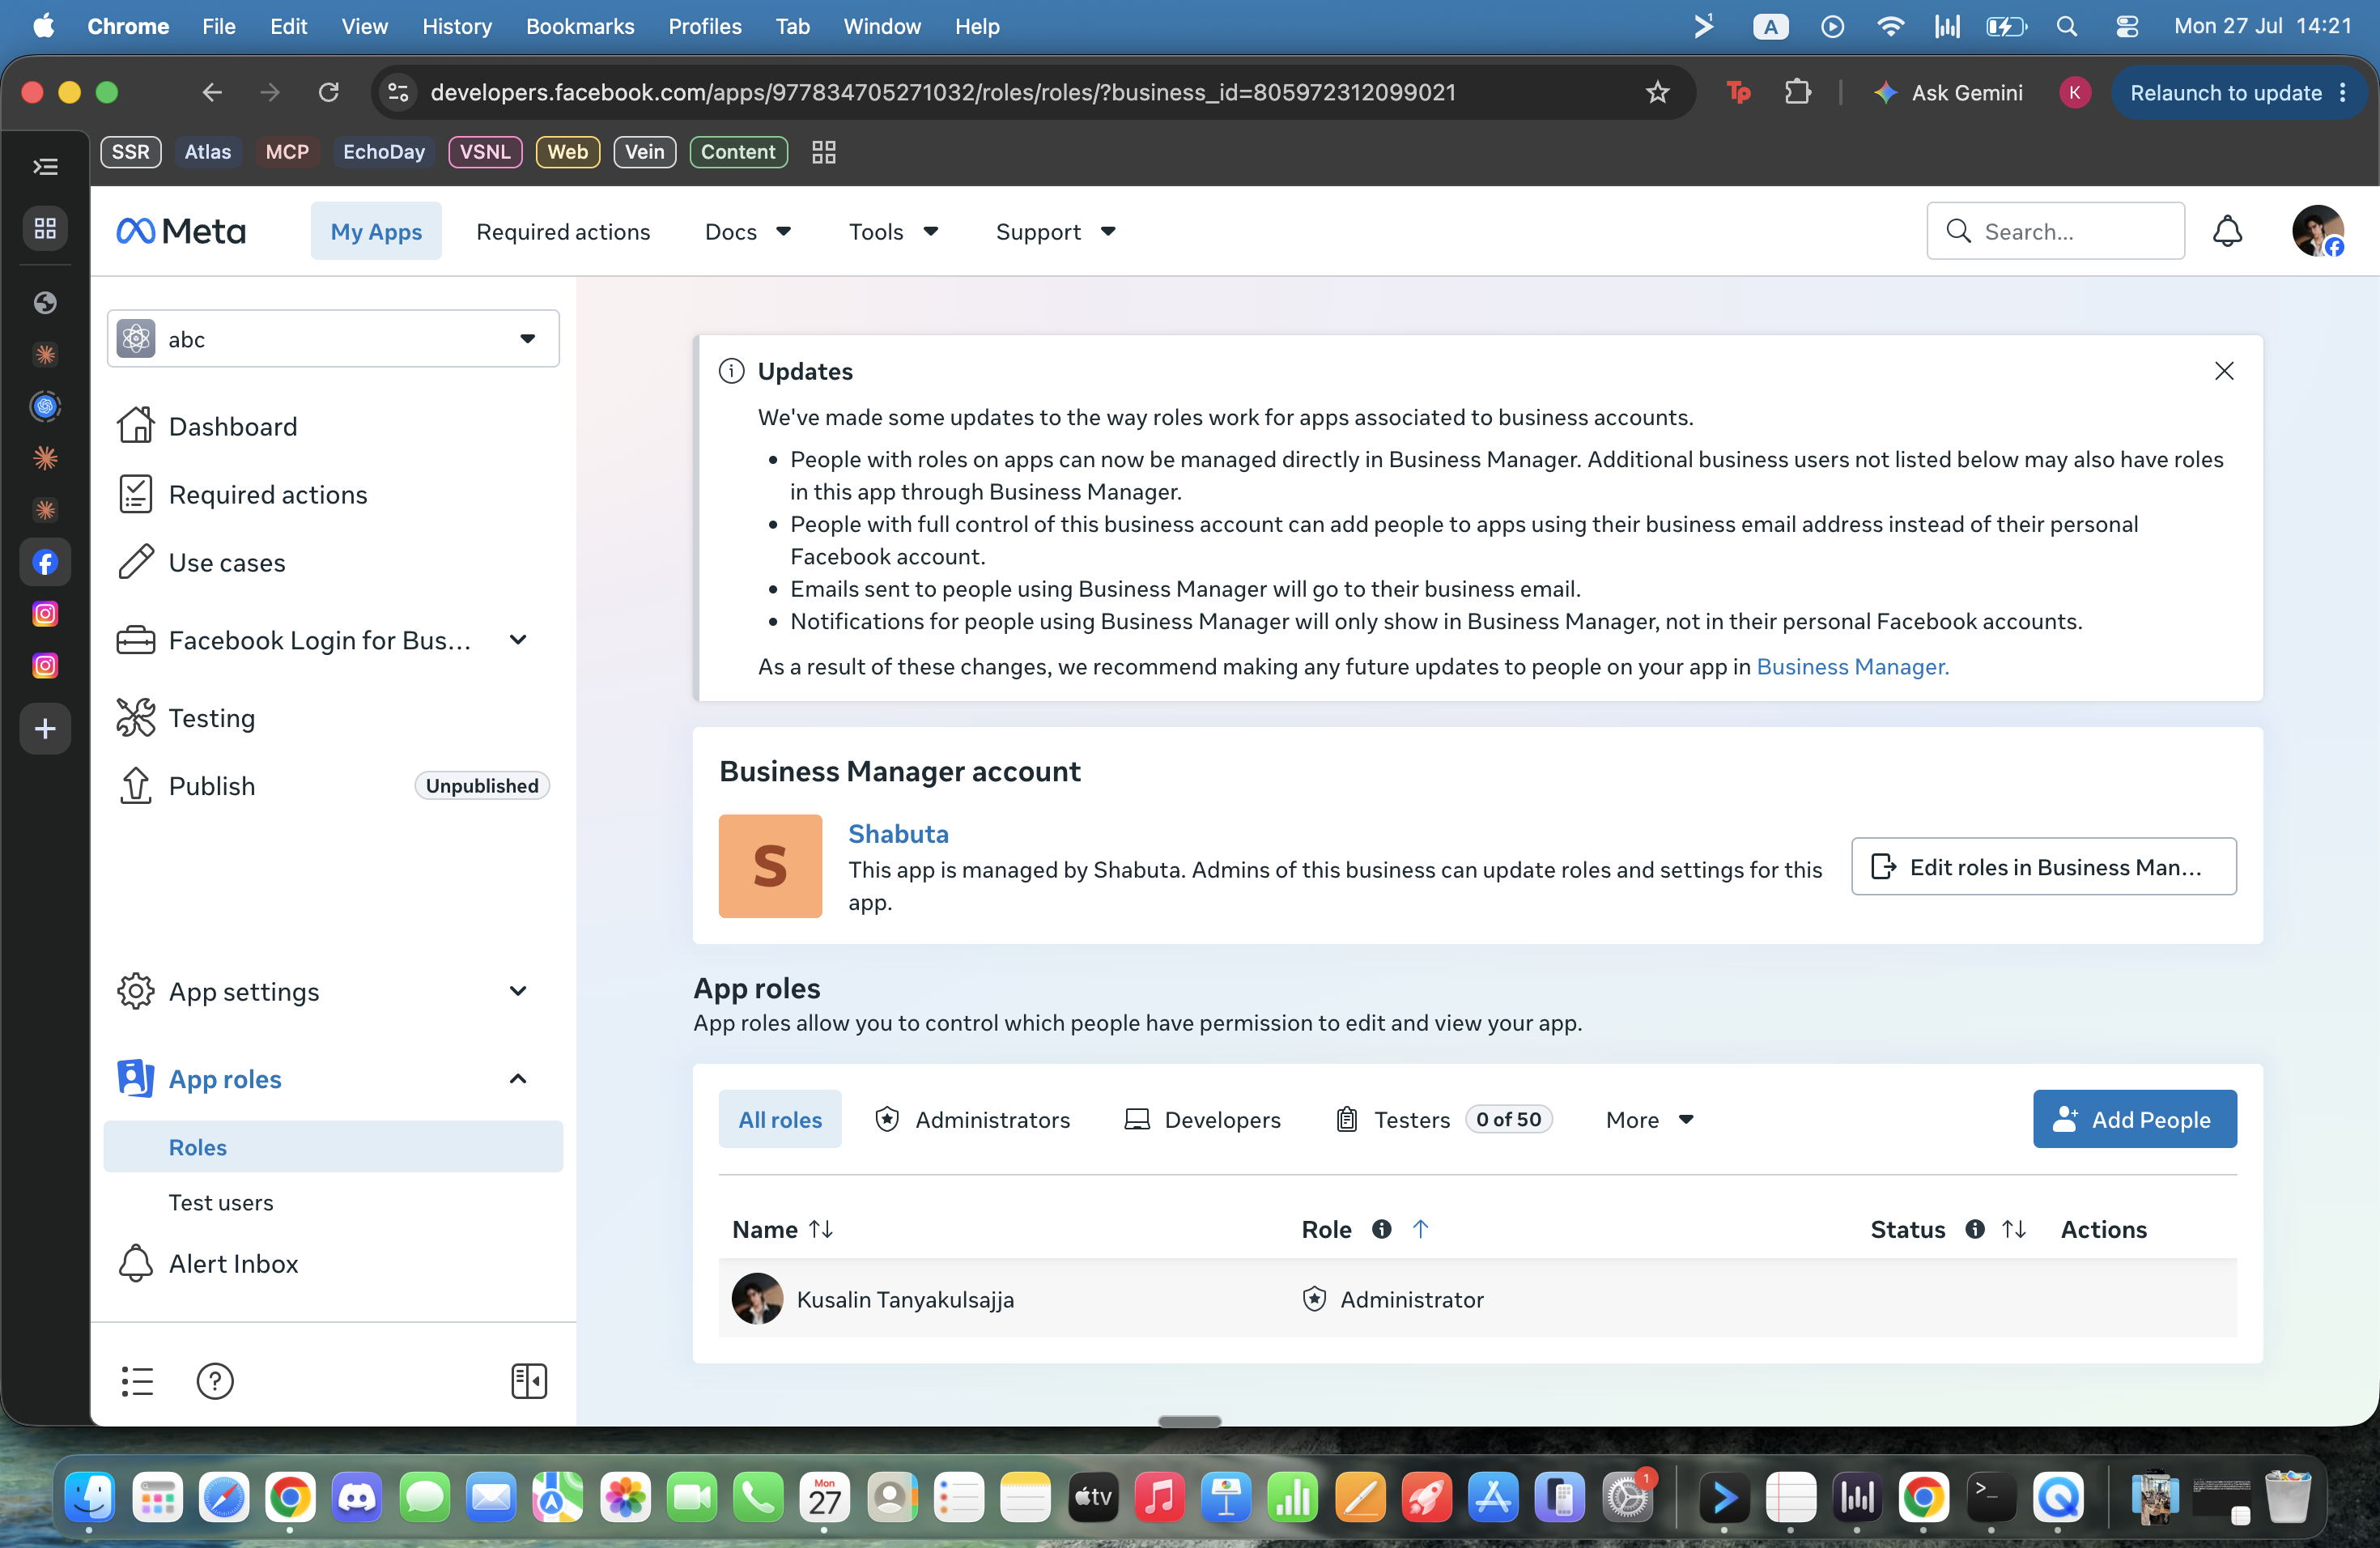Switch to the Testers tab
Screen dimensions: 2380x1548
click(x=1443, y=1119)
